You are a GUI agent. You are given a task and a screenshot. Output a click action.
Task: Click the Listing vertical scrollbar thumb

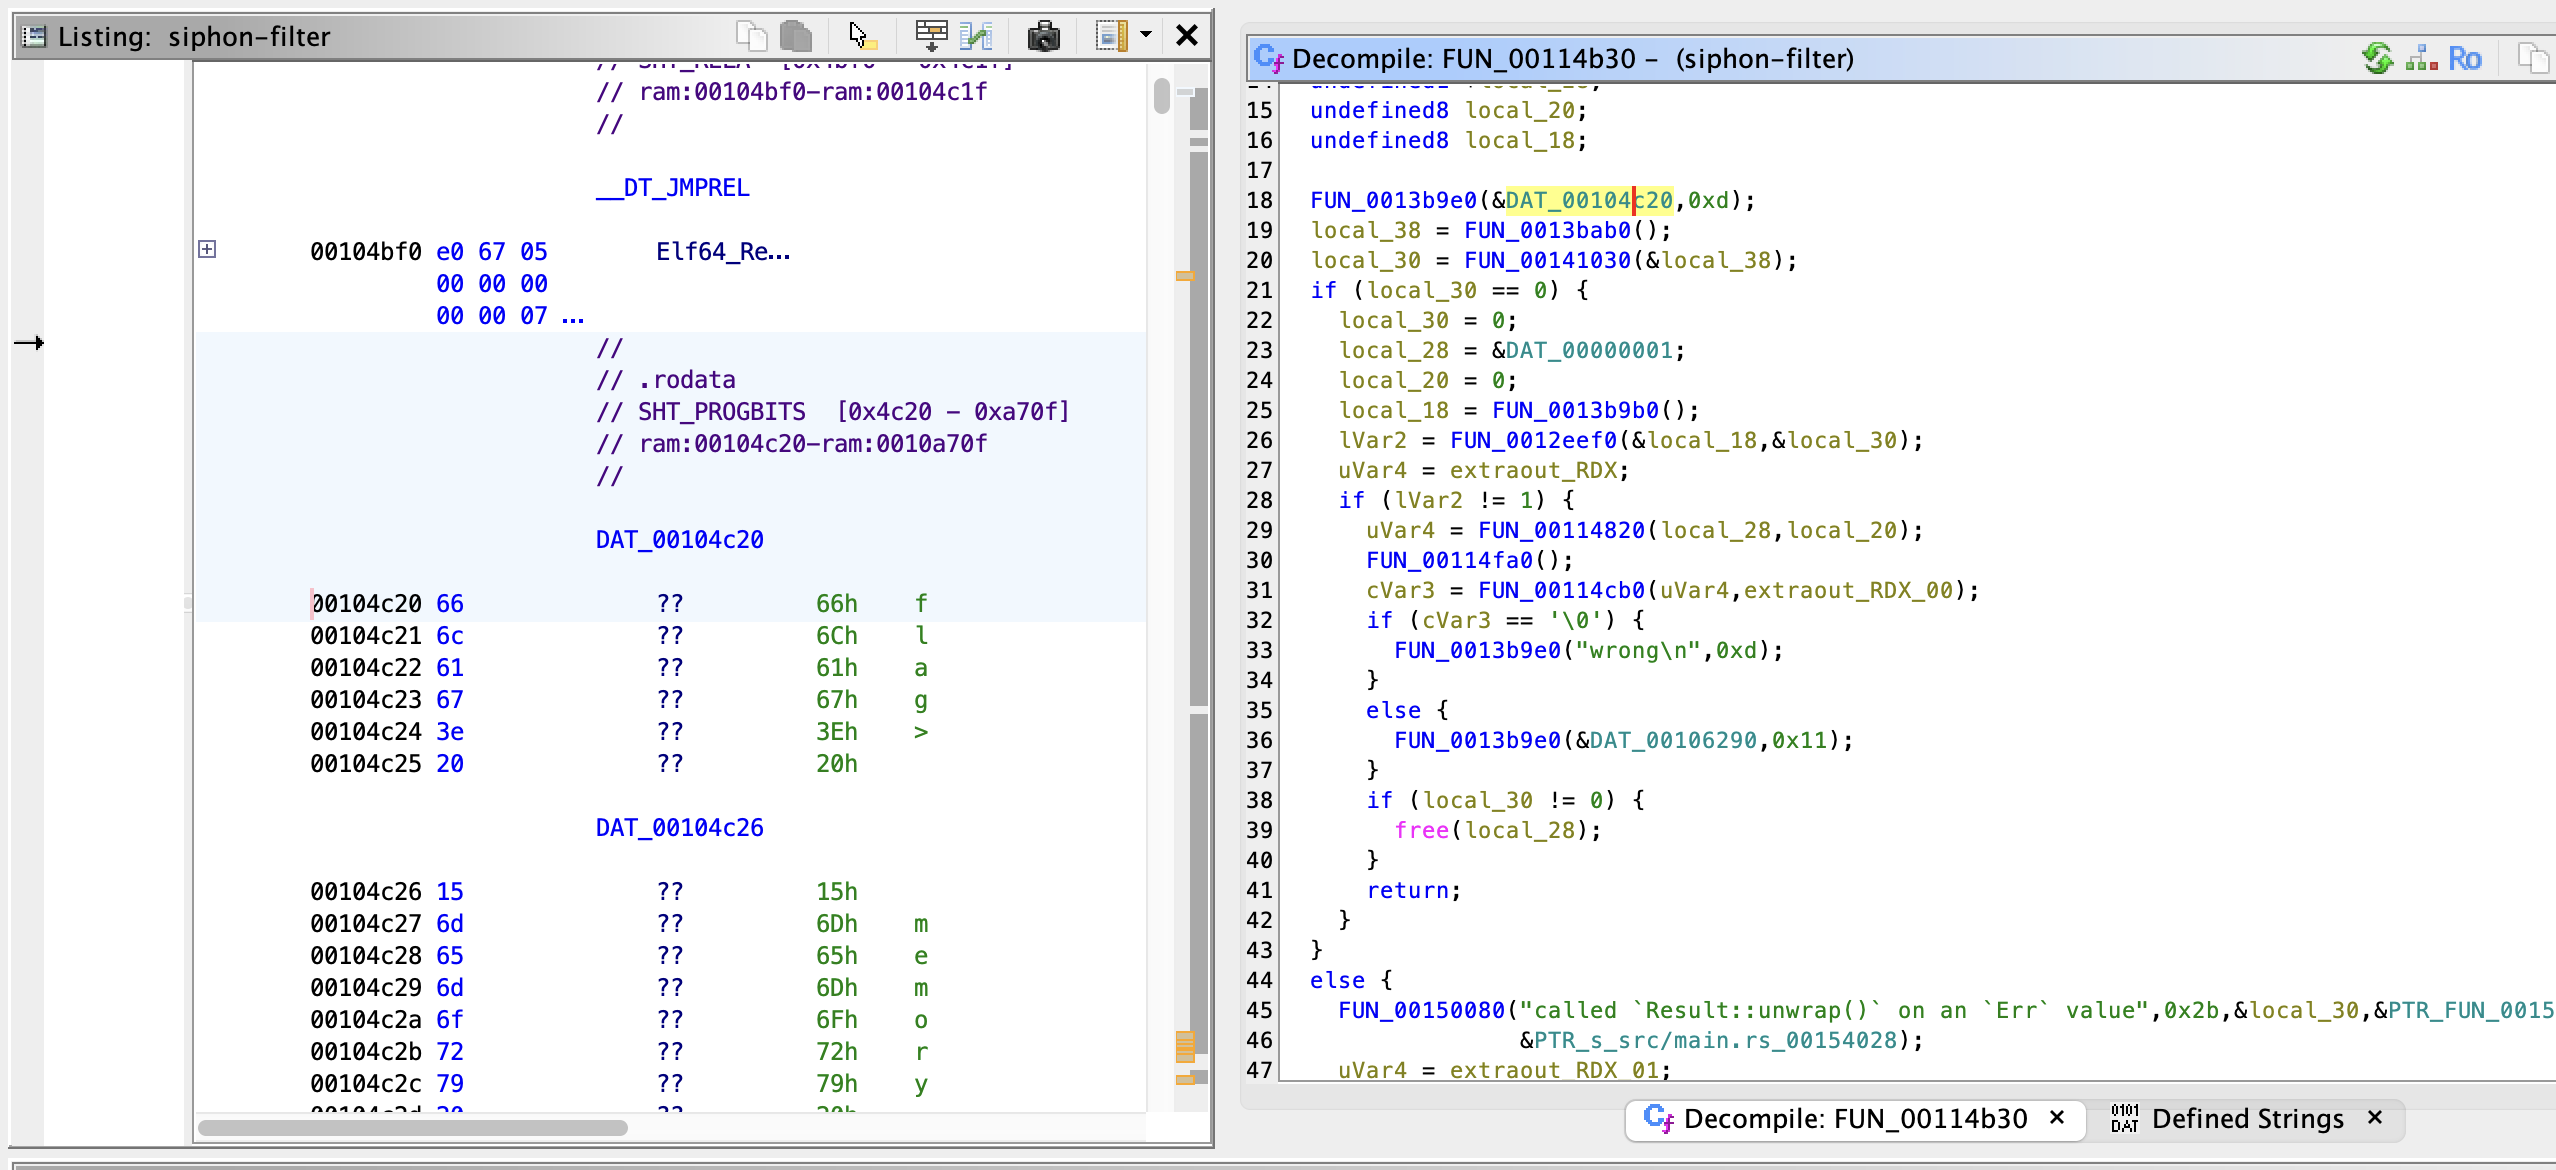pos(1161,96)
